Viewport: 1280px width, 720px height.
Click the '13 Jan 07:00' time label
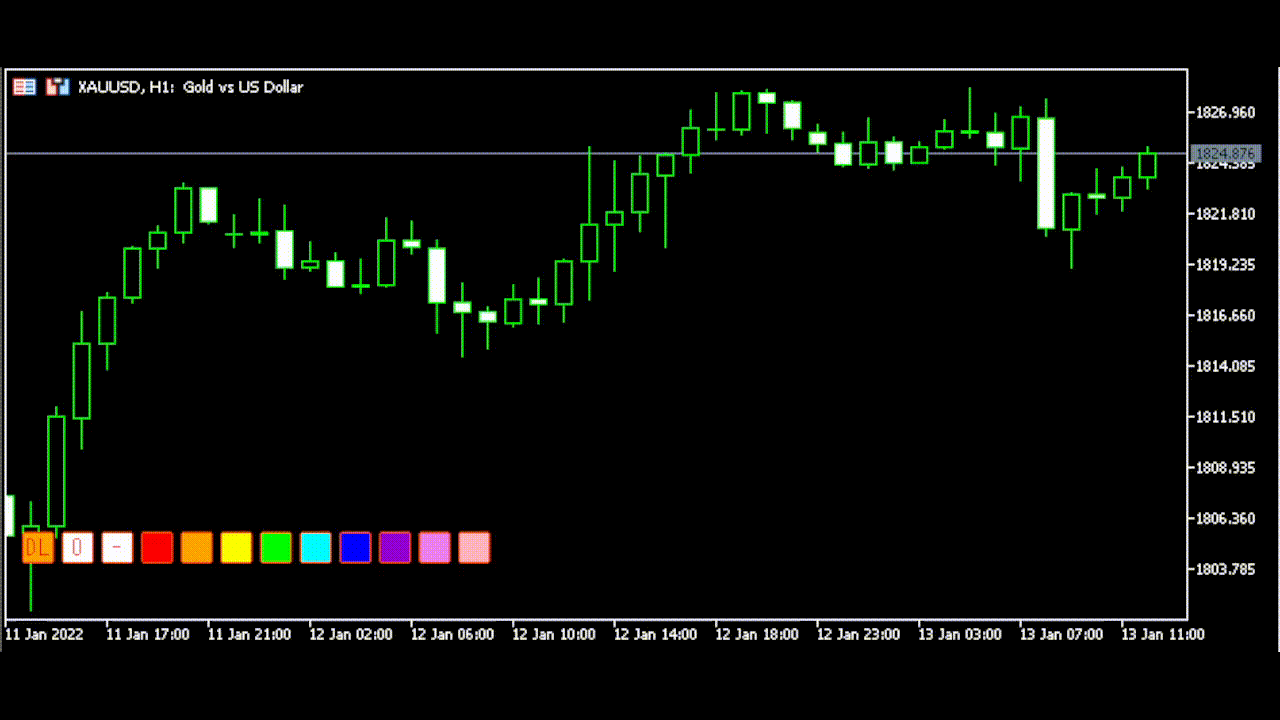(1061, 634)
